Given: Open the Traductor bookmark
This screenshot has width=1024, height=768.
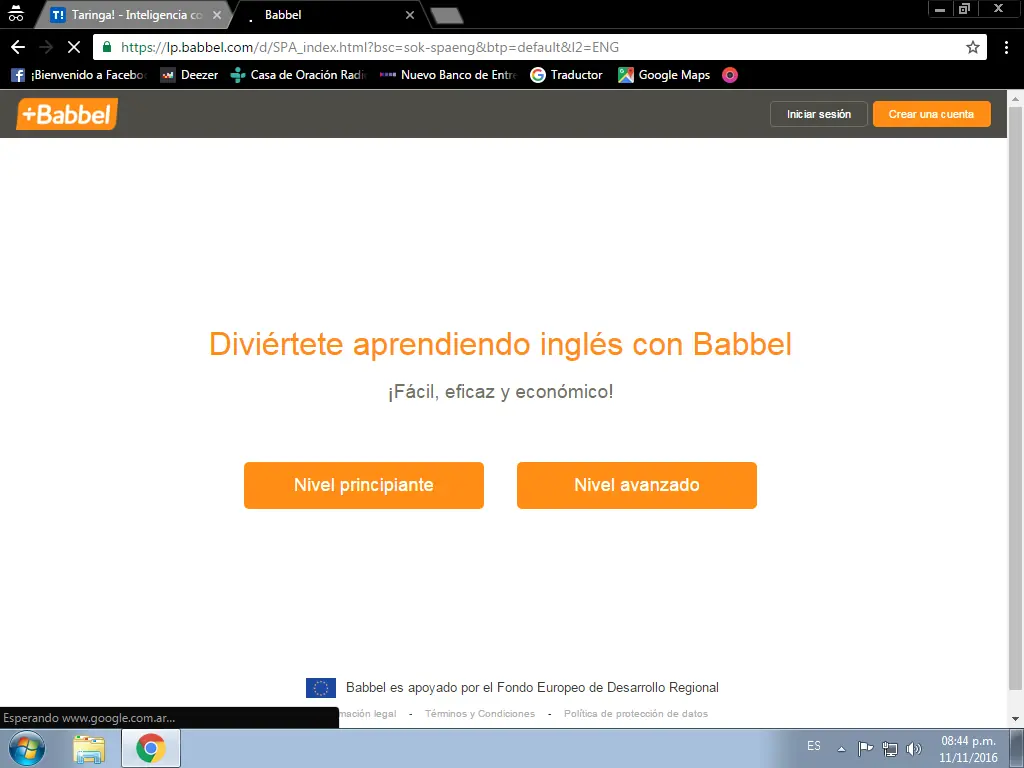Looking at the screenshot, I should [x=566, y=75].
